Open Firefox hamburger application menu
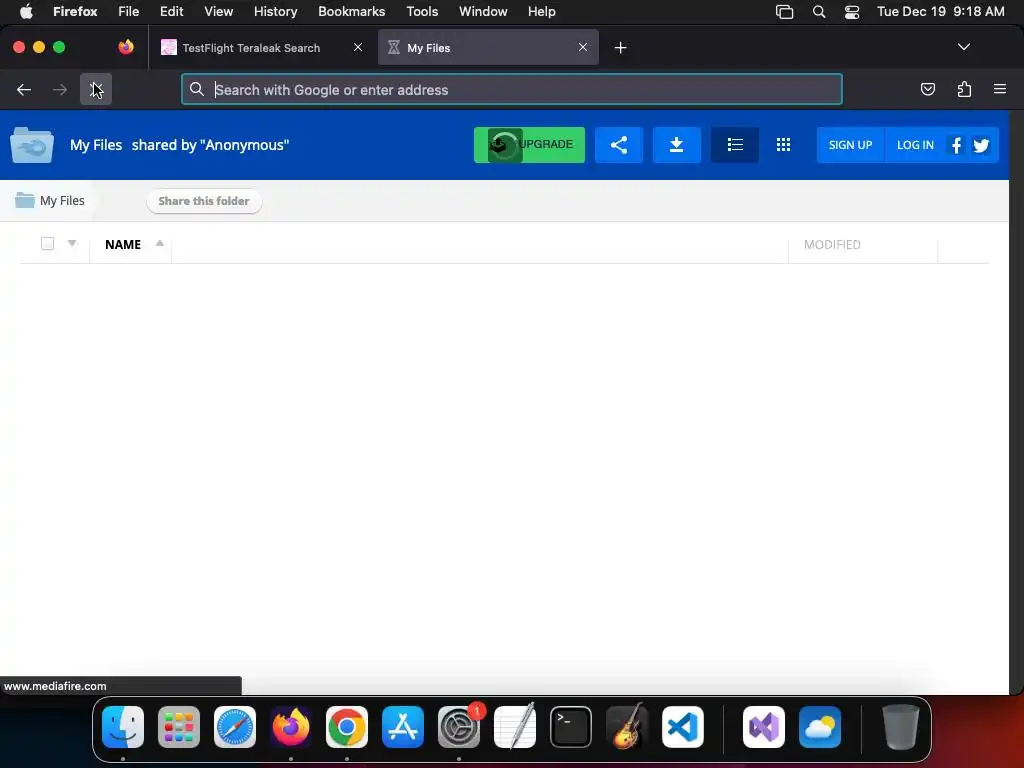 click(x=999, y=89)
